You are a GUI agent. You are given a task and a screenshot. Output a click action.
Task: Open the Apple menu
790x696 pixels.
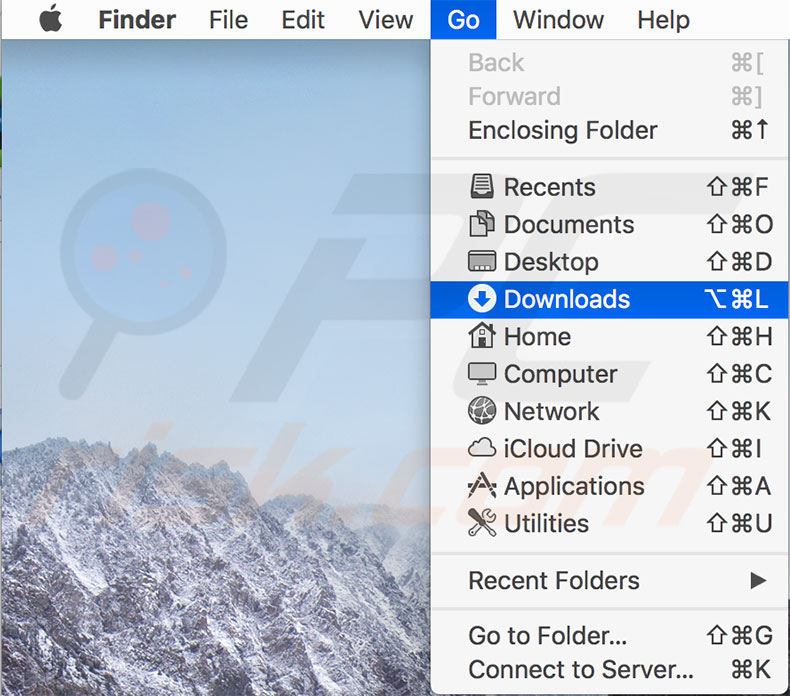click(x=51, y=20)
